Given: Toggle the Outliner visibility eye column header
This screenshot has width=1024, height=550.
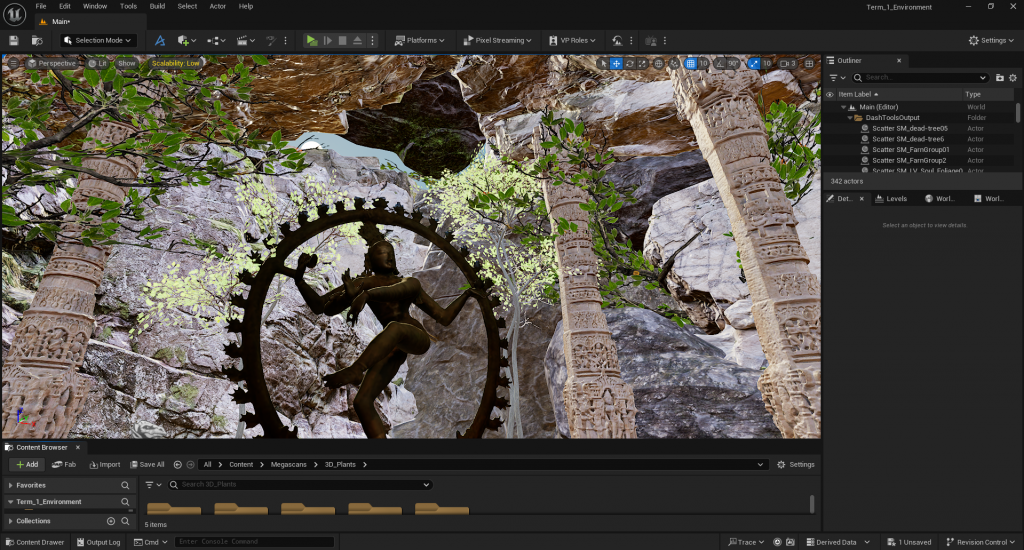Looking at the screenshot, I should tap(830, 95).
